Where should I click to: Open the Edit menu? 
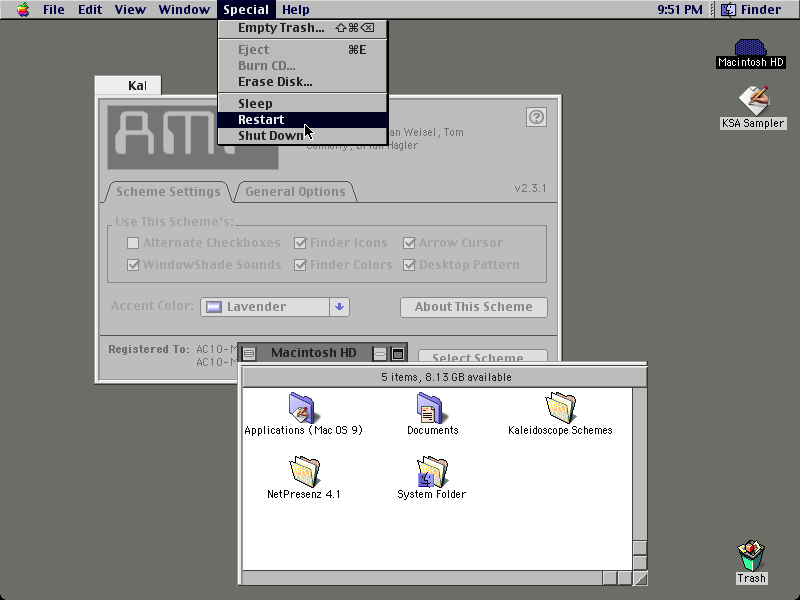point(90,9)
